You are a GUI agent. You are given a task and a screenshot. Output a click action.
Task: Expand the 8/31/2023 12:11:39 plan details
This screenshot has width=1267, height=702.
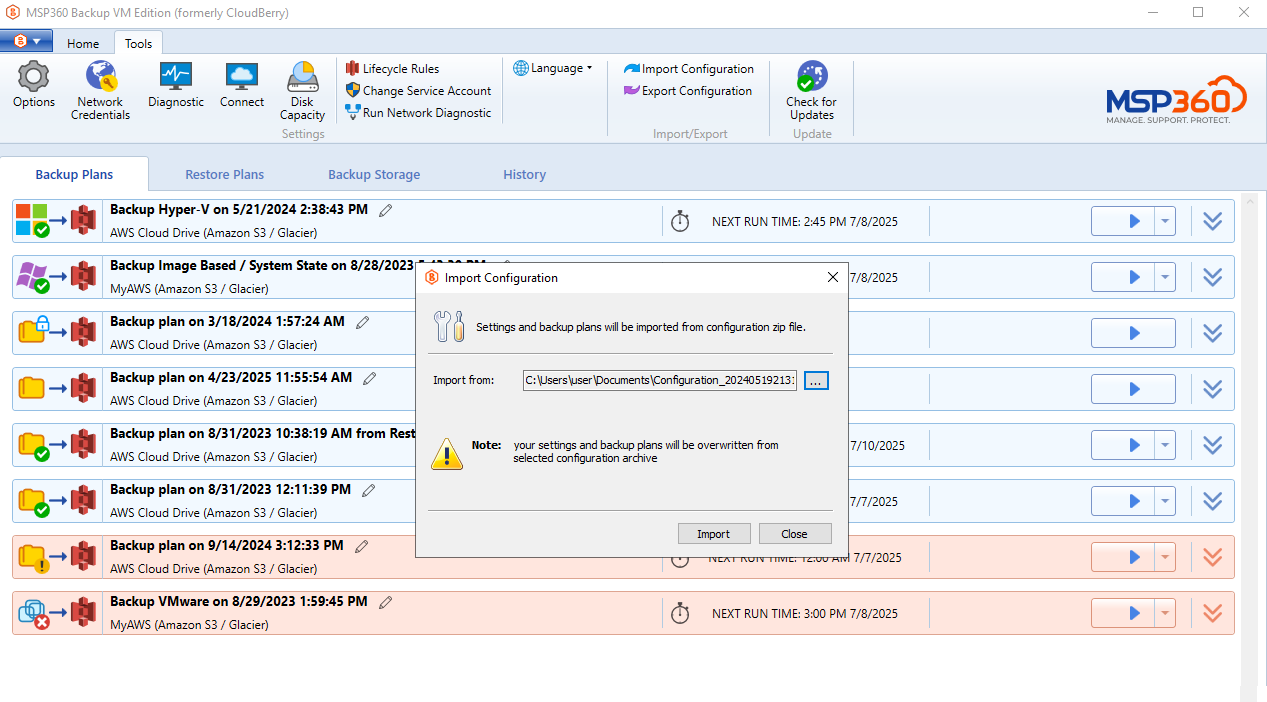pos(1213,501)
